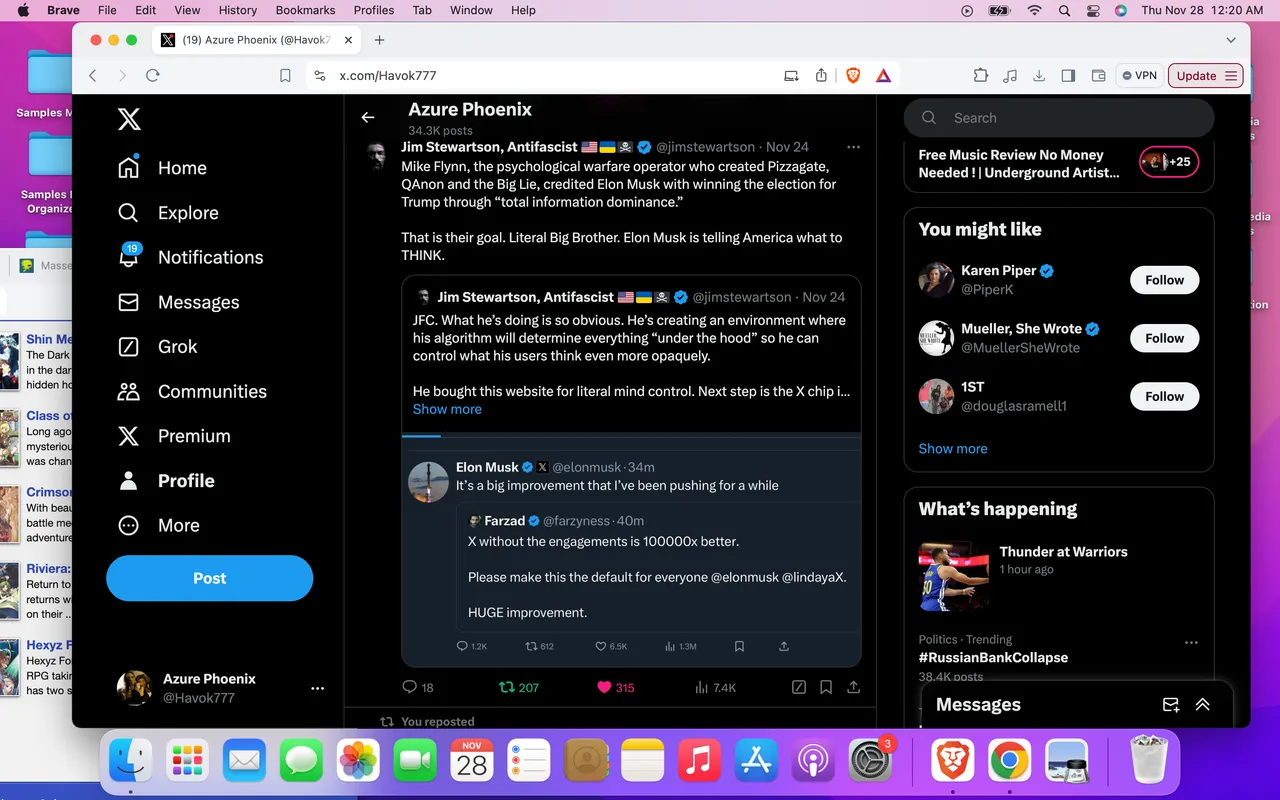Image resolution: width=1280 pixels, height=800 pixels.
Task: Toggle bookmark on Jim Stewartson post
Action: click(826, 687)
